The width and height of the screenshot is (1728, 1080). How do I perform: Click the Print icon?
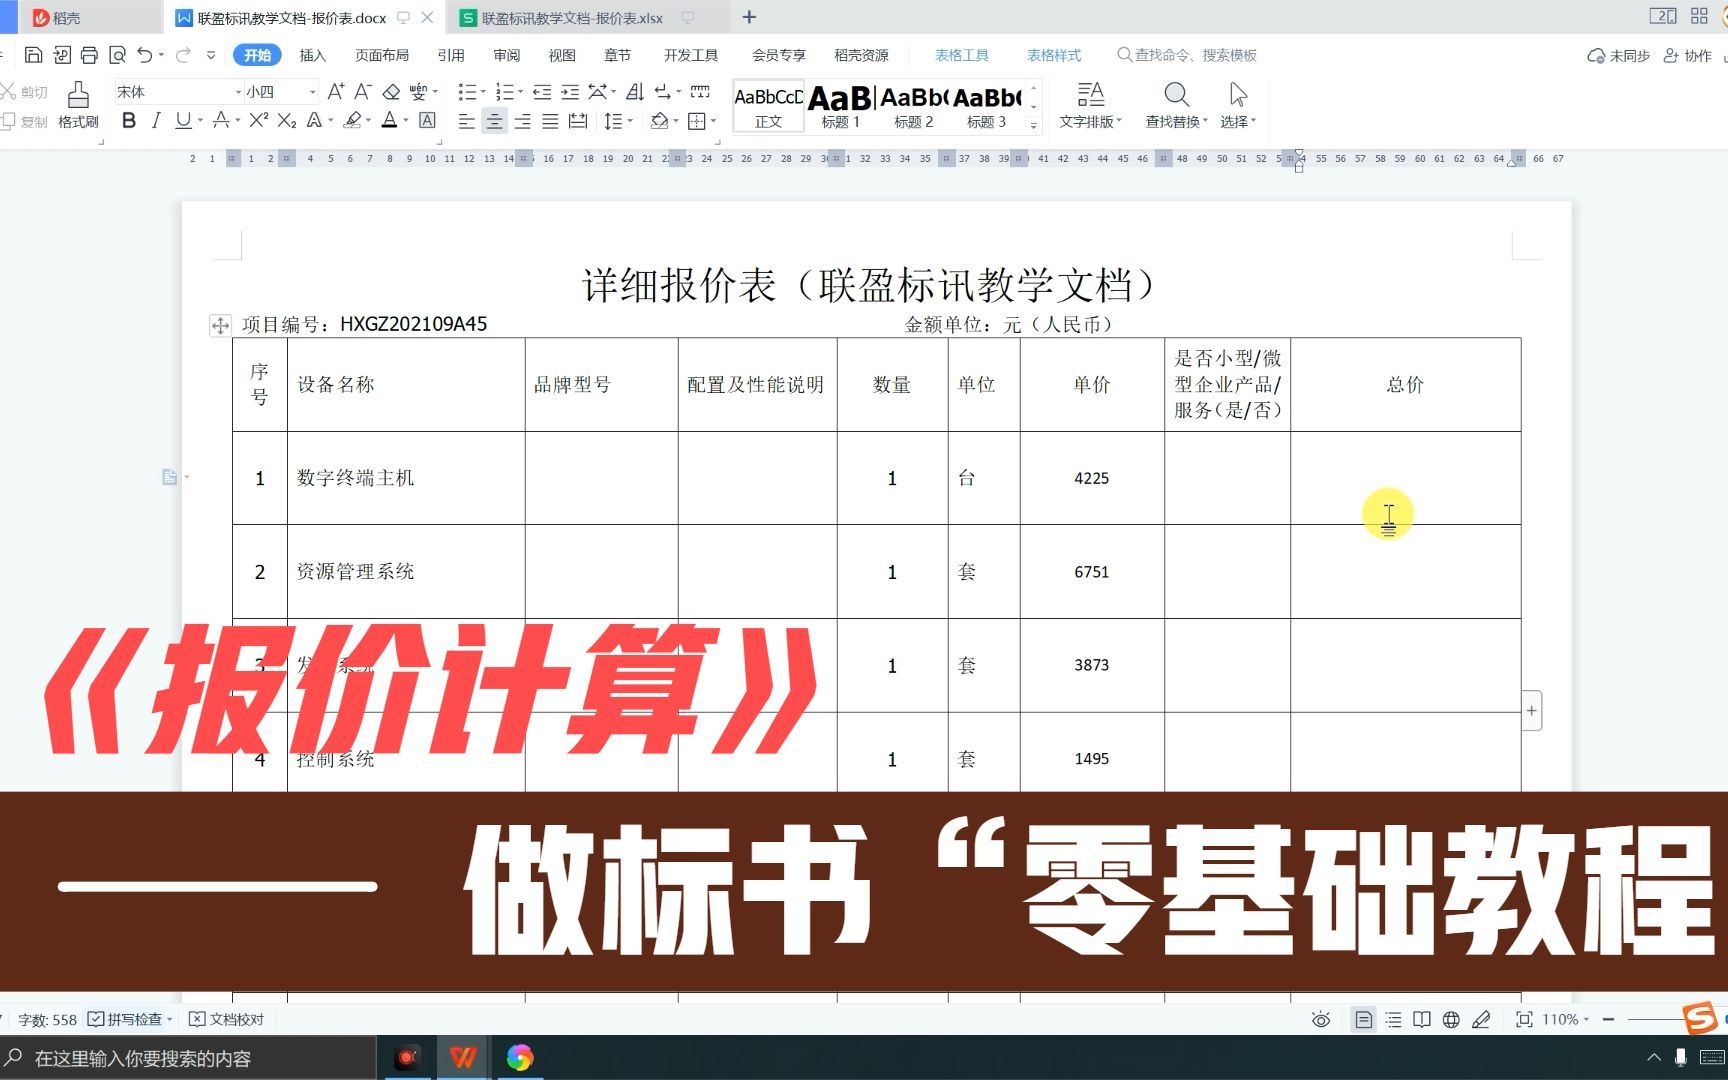click(90, 55)
